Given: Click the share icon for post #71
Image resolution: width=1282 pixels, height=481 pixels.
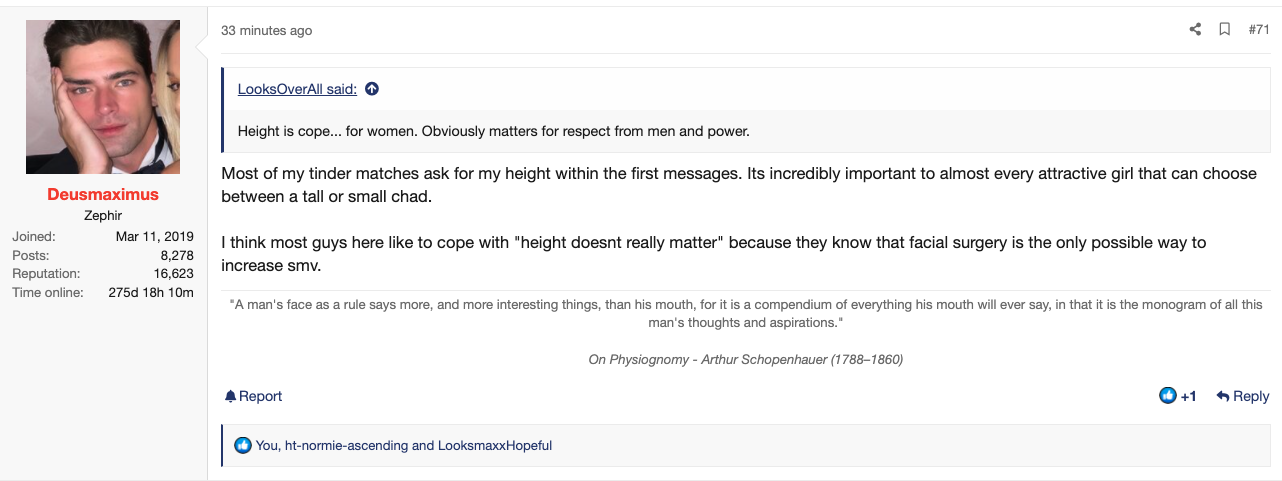Looking at the screenshot, I should tap(1194, 30).
